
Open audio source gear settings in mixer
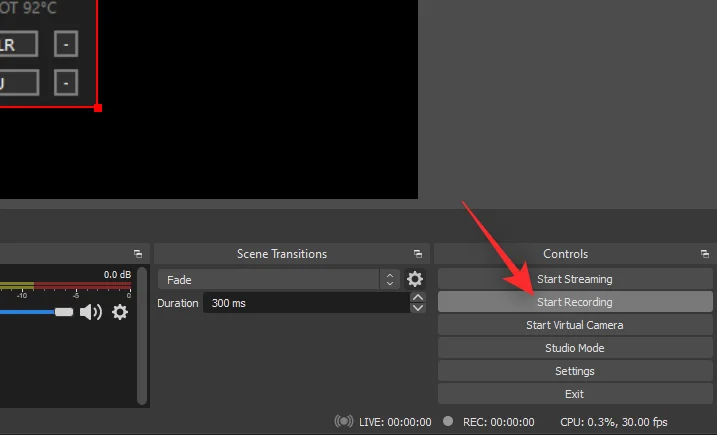click(120, 312)
